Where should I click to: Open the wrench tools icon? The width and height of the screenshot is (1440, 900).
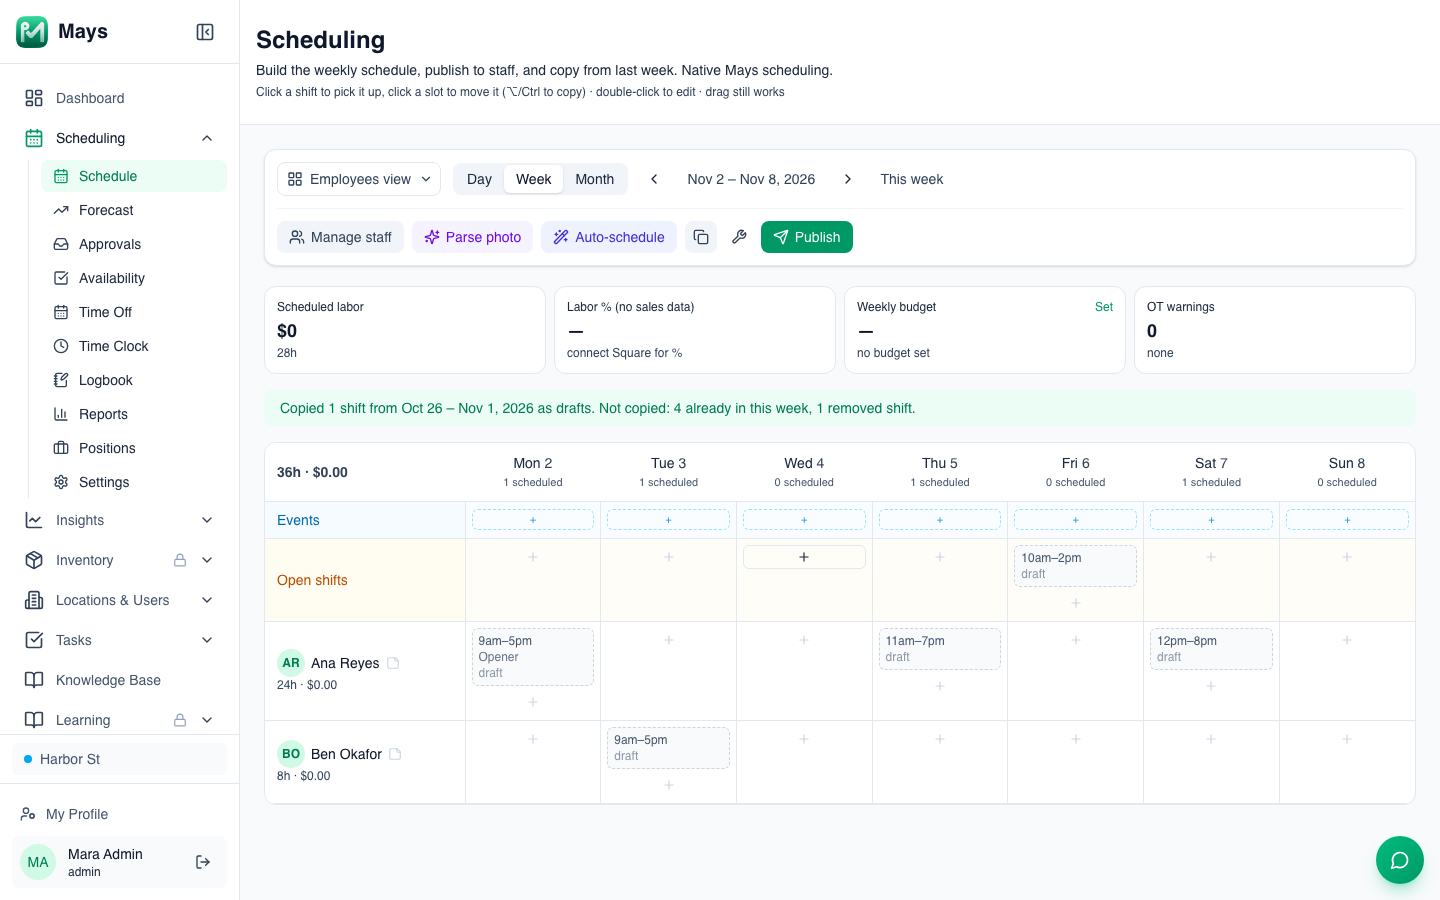point(739,237)
